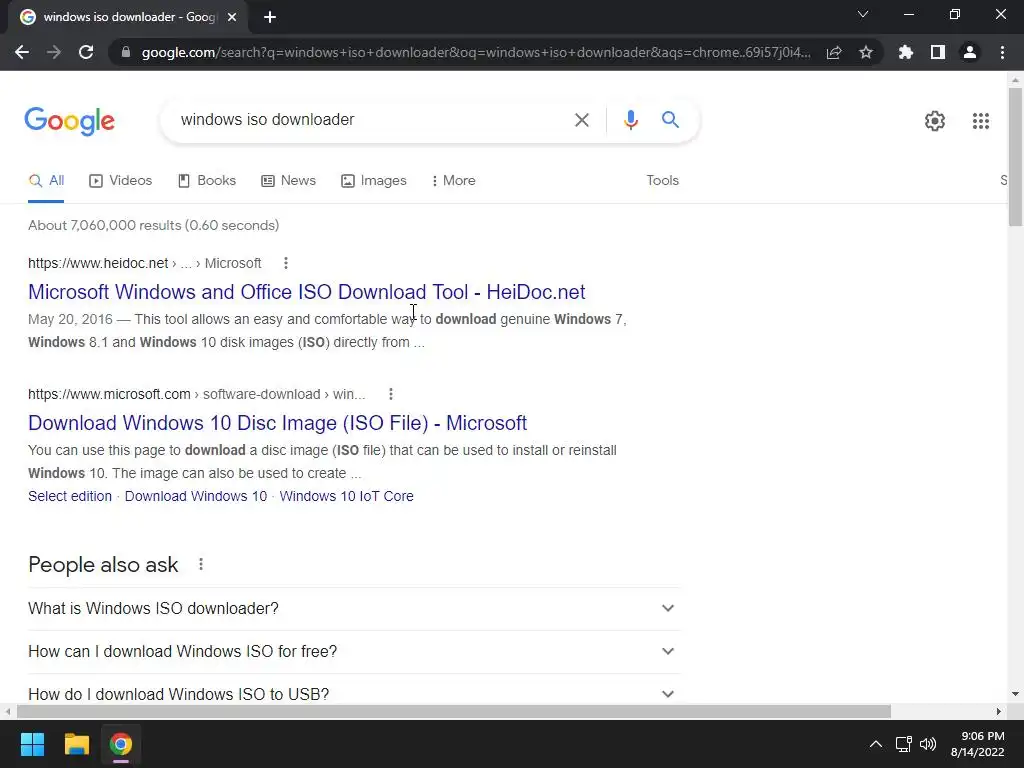Screen dimensions: 1024x768
Task: Bookmark this tab with the star icon
Action: (866, 52)
